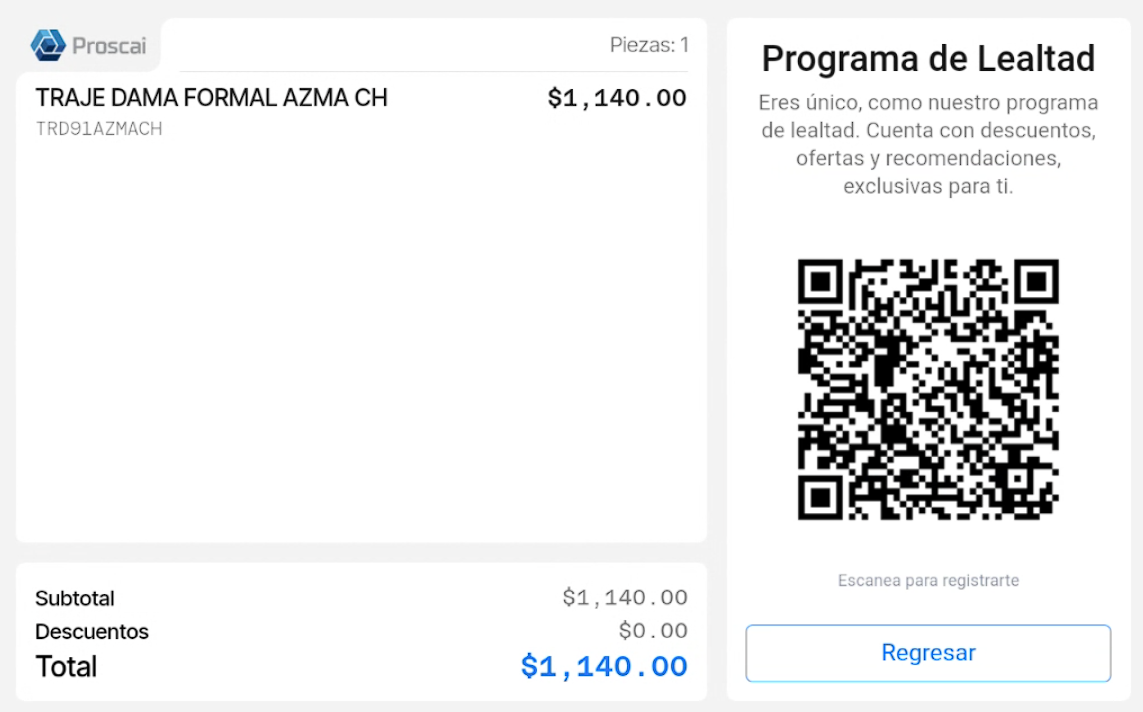
Task: Click the QR code top-left finder square
Action: (820, 281)
